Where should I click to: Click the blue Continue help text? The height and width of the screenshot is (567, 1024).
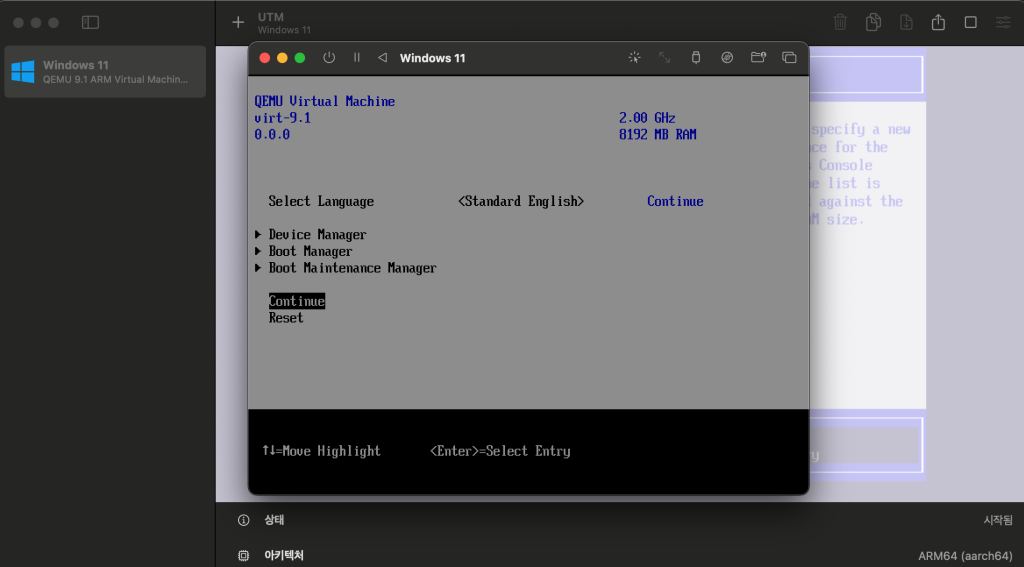click(x=675, y=201)
